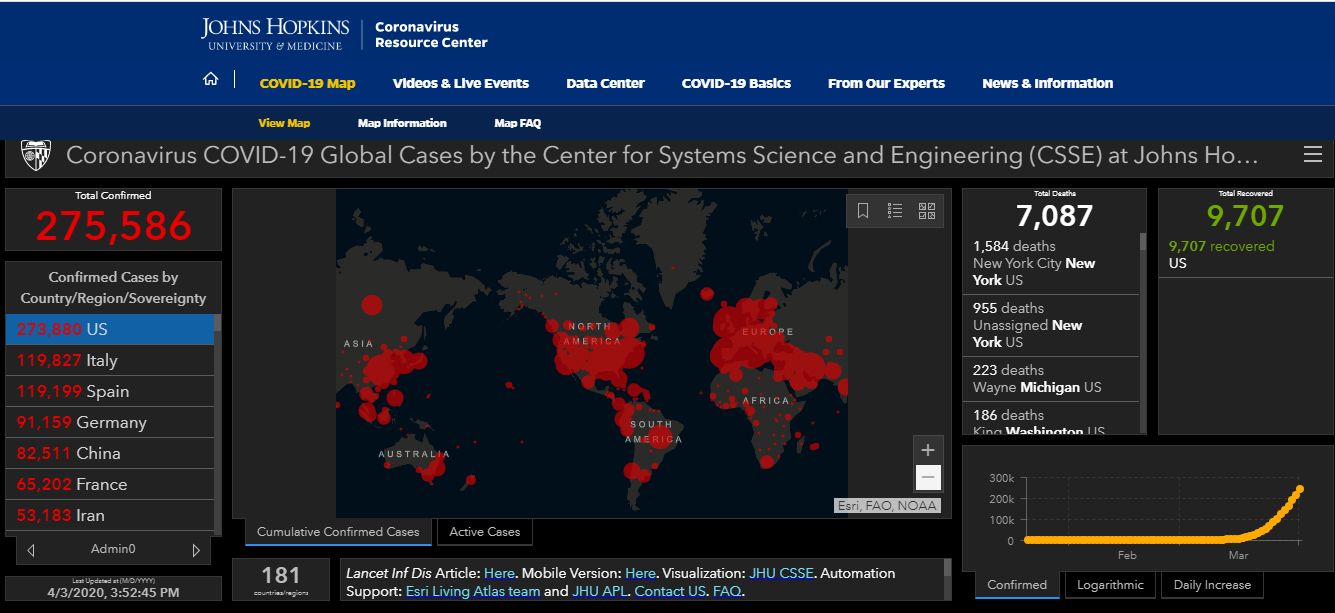Open the hamburger menu icon
Image resolution: width=1335 pixels, height=613 pixels.
pyautogui.click(x=1313, y=155)
